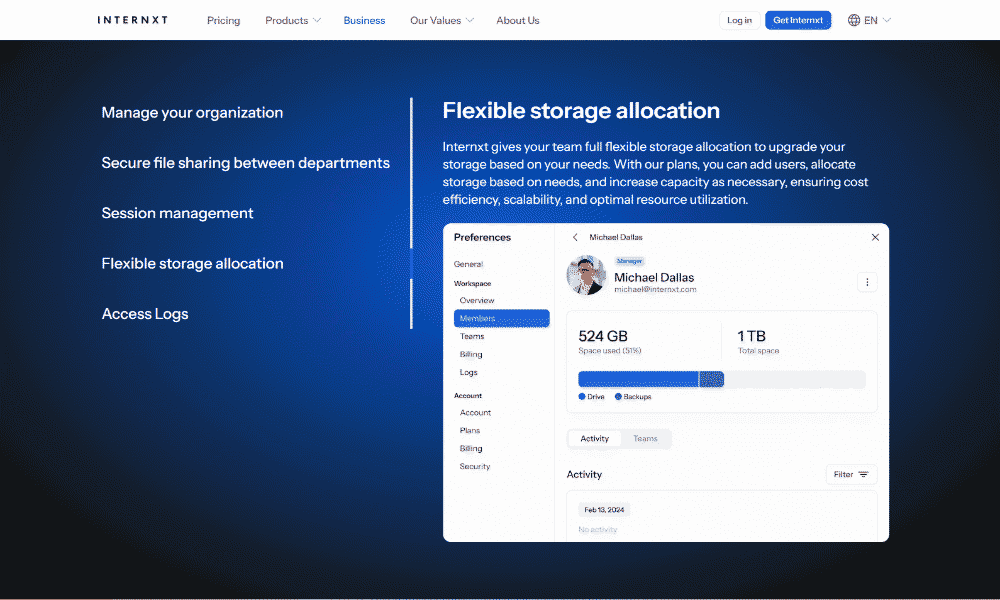Select Manage your organization section
This screenshot has height=600, width=1000.
pos(192,113)
